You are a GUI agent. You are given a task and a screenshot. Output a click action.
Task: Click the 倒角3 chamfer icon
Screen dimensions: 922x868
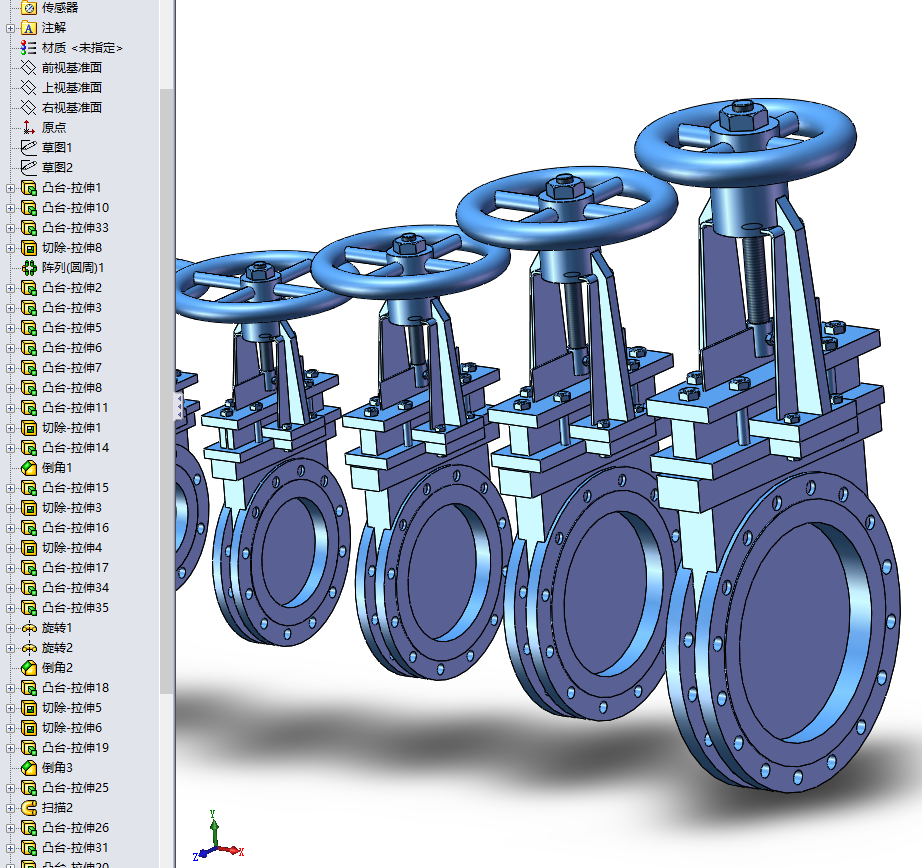[28, 767]
